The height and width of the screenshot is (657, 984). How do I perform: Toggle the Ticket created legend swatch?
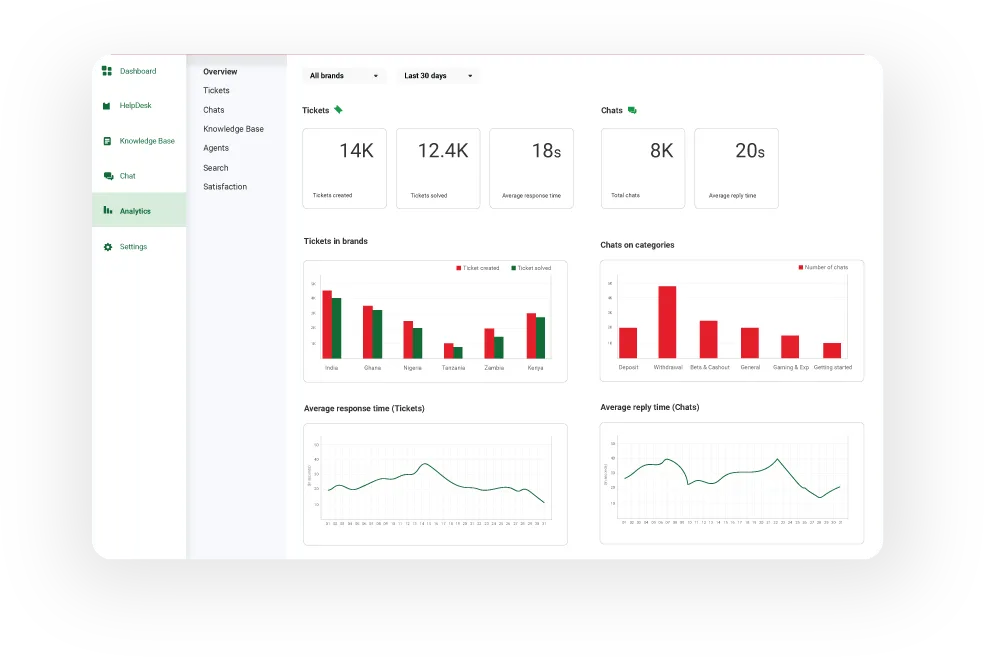[x=459, y=268]
